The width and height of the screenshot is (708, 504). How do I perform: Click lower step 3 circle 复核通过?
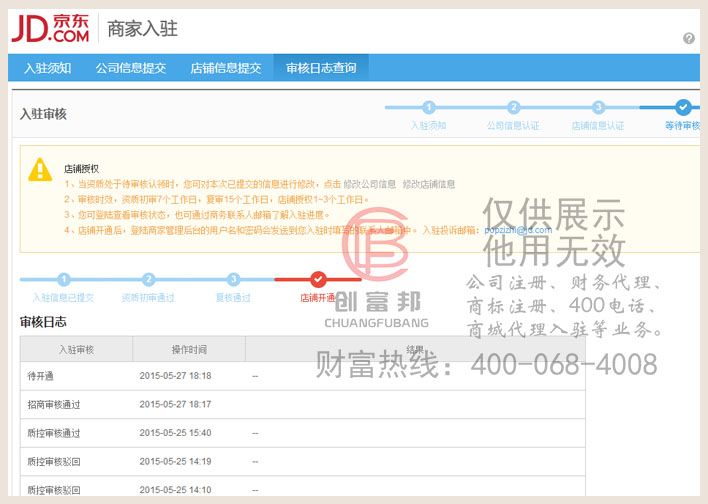(233, 280)
